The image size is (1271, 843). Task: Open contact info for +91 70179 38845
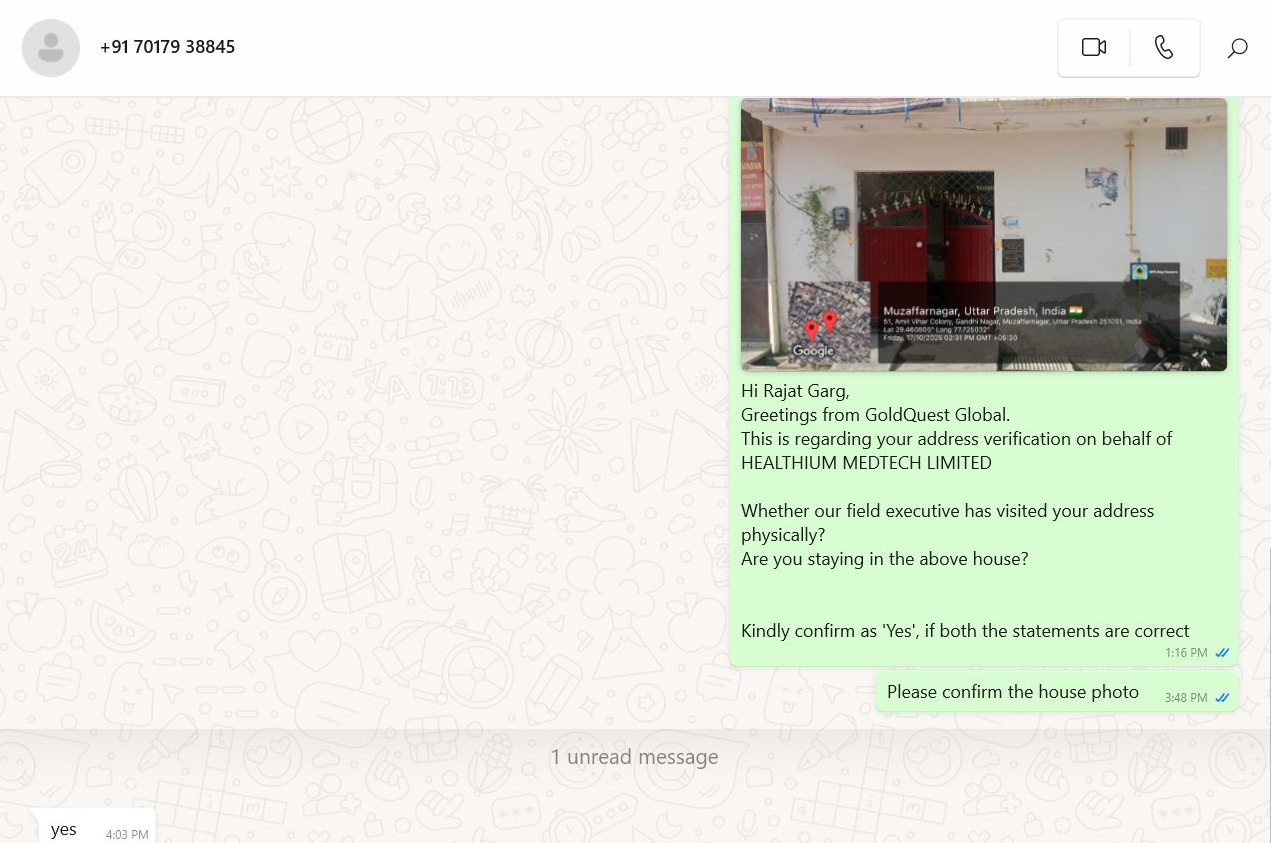click(x=167, y=47)
